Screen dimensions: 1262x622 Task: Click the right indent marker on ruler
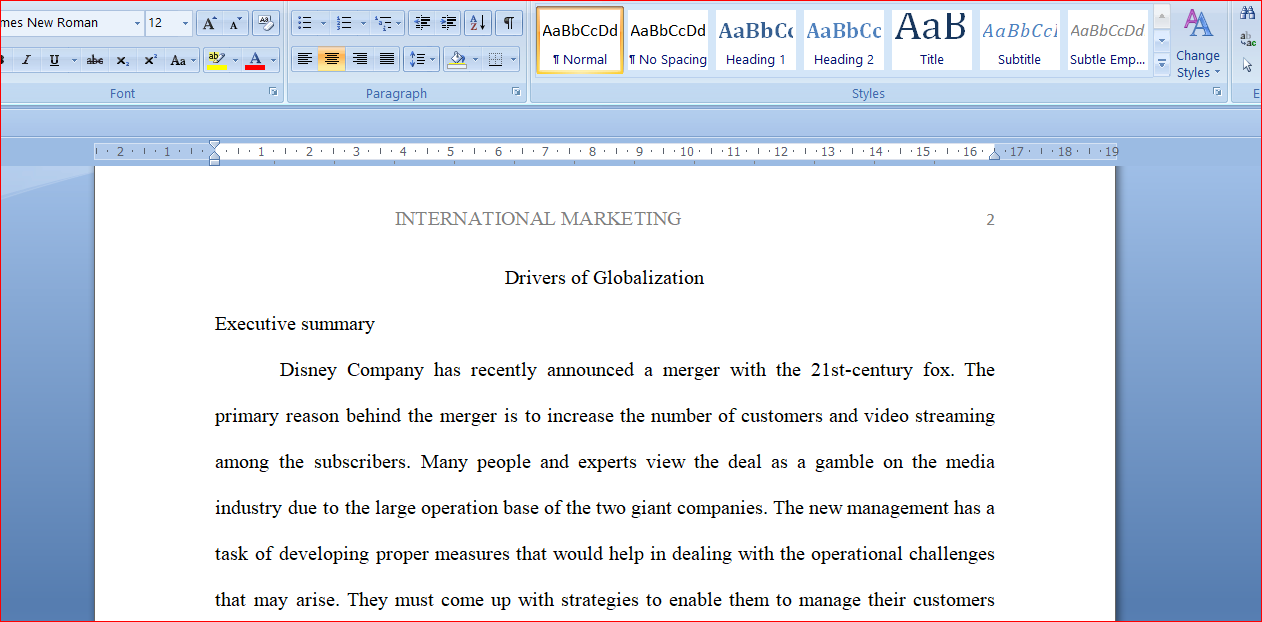click(x=994, y=154)
